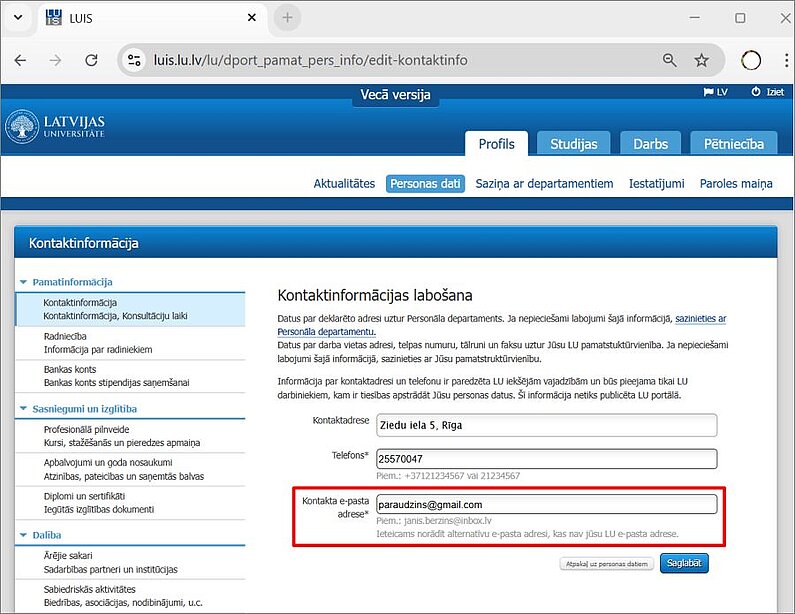Bookmark page with star icon

pyautogui.click(x=701, y=60)
